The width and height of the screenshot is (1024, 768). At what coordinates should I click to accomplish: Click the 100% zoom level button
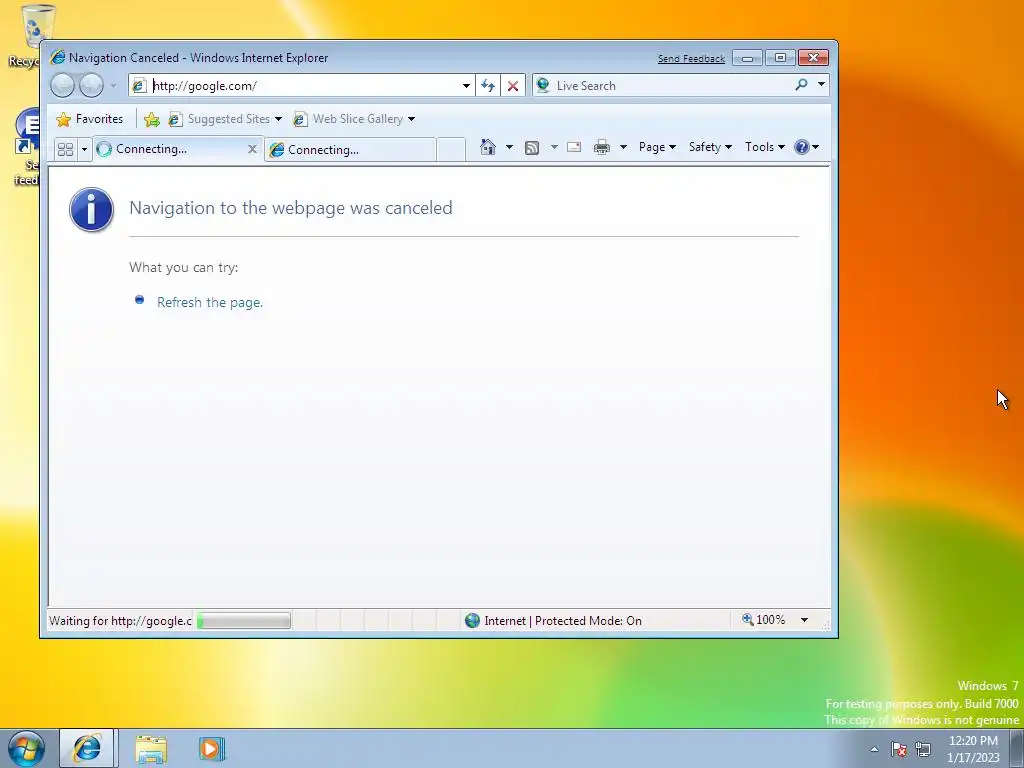(763, 620)
